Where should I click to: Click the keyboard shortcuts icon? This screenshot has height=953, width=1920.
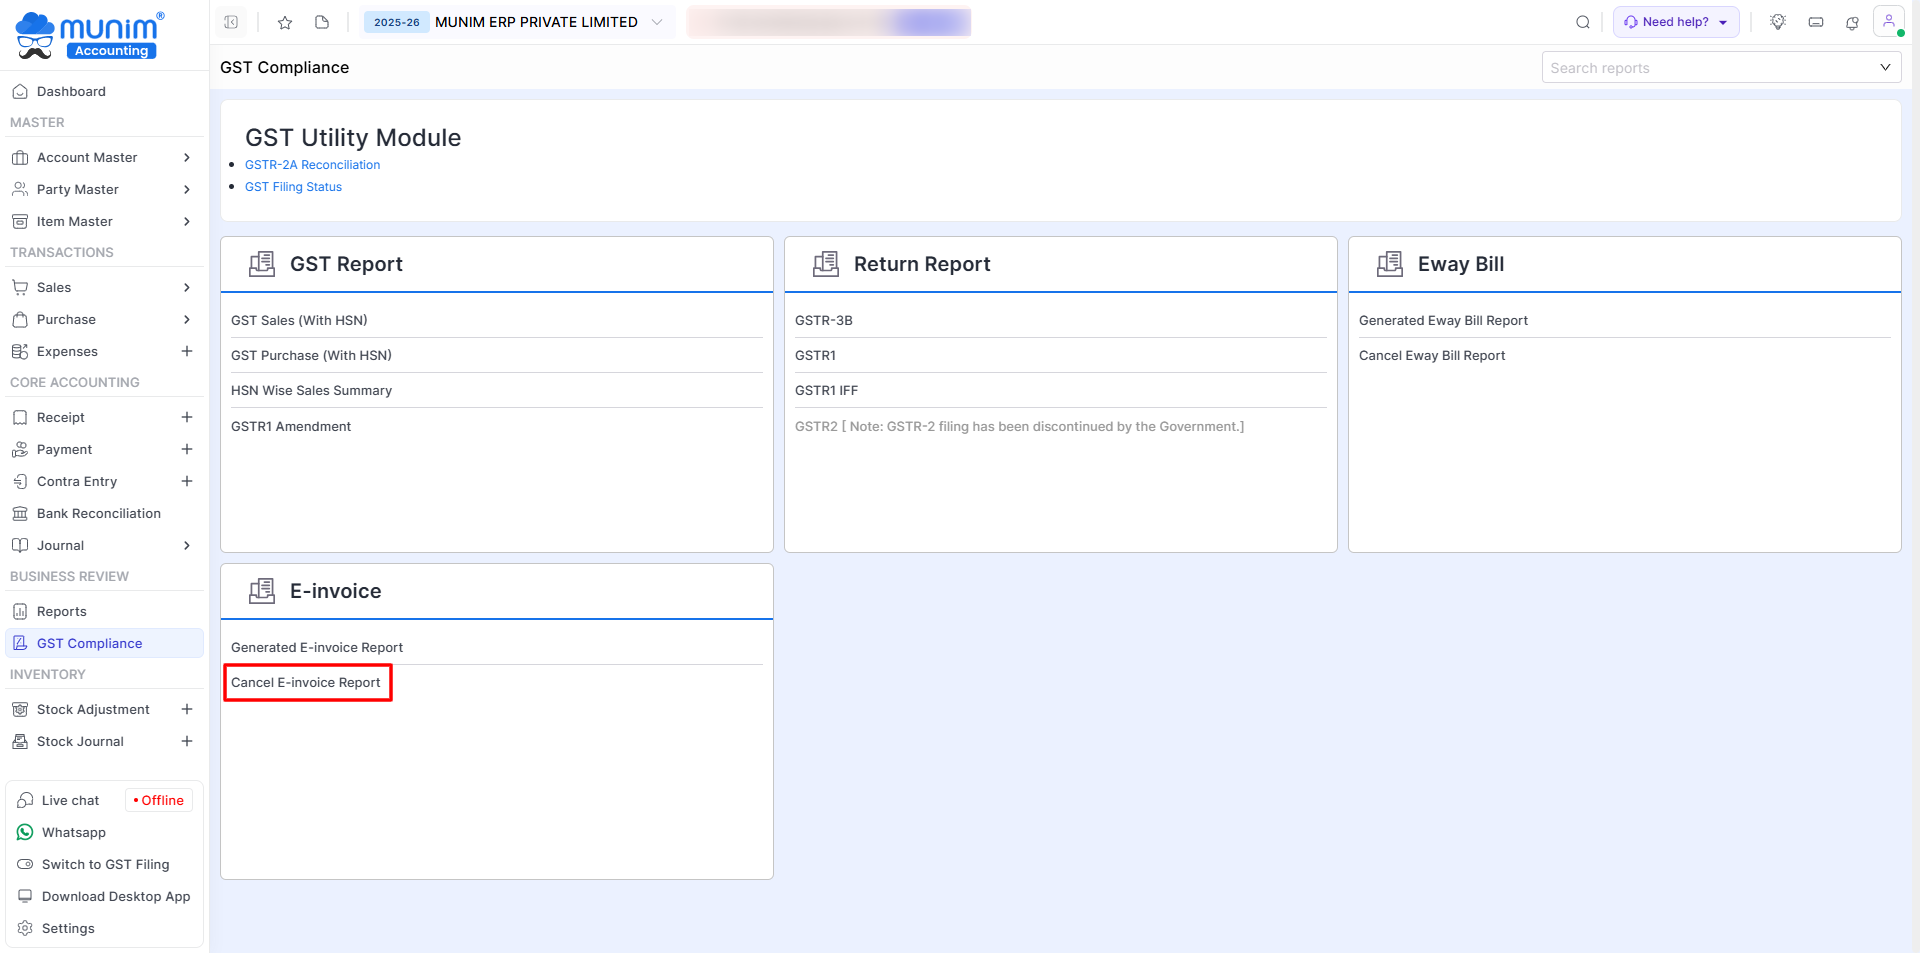(1816, 22)
